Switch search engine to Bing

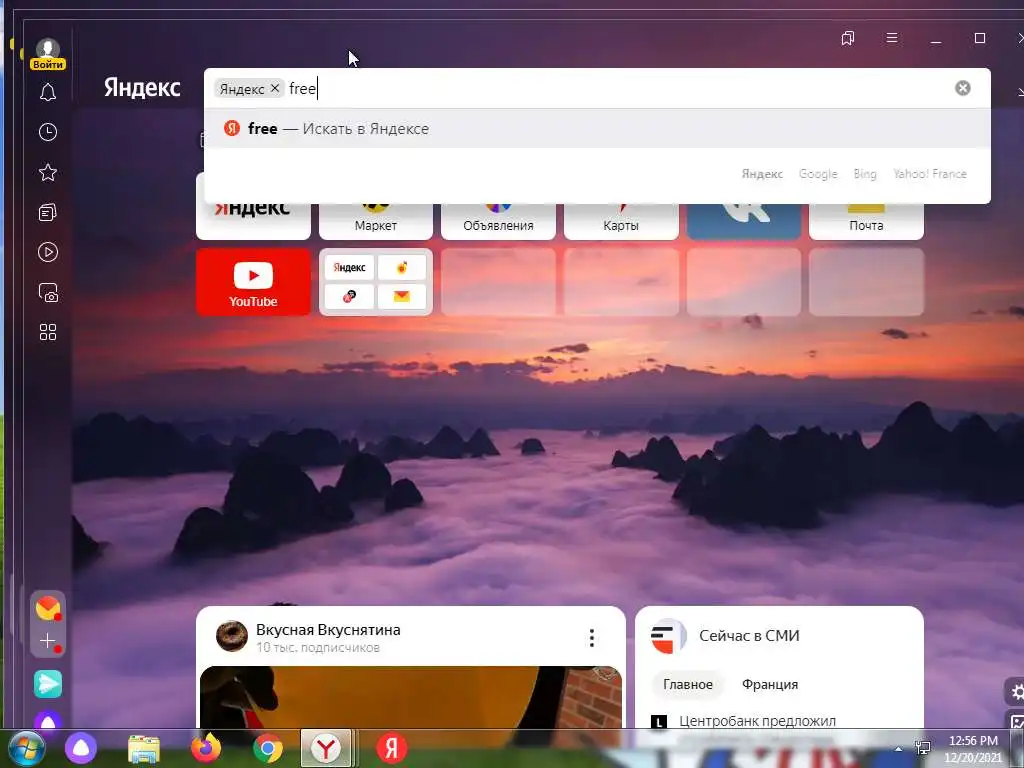tap(865, 174)
